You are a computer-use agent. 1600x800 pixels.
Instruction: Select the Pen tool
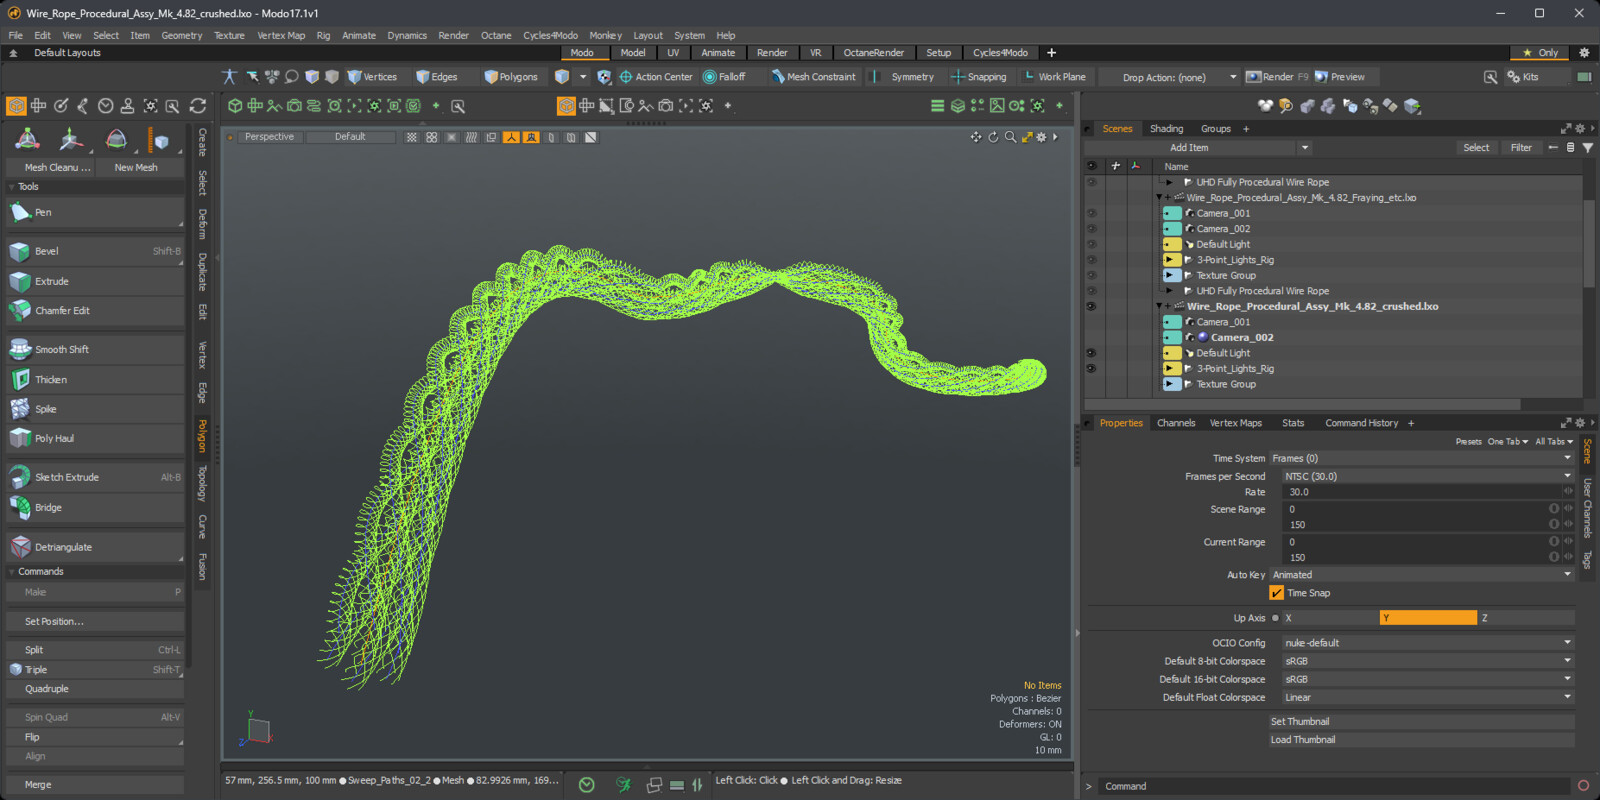tap(95, 212)
